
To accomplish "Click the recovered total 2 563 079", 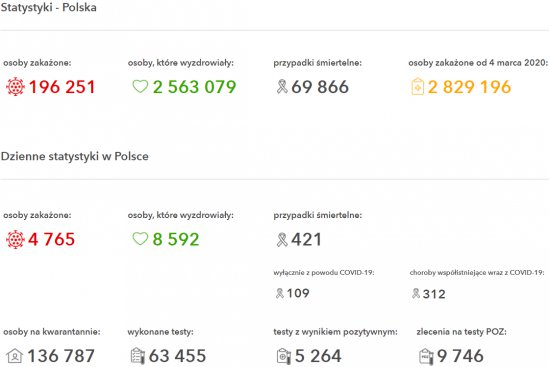I will [195, 87].
